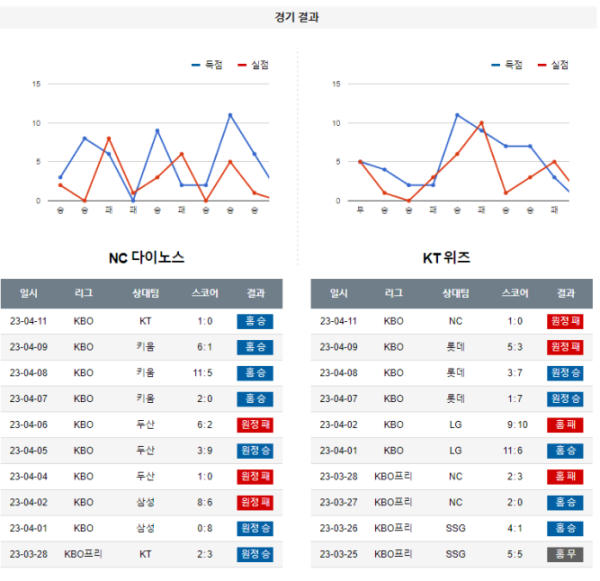Image resolution: width=600 pixels, height=581 pixels.
Task: Select the 실점 legend entry in the NC chart
Action: click(x=253, y=65)
